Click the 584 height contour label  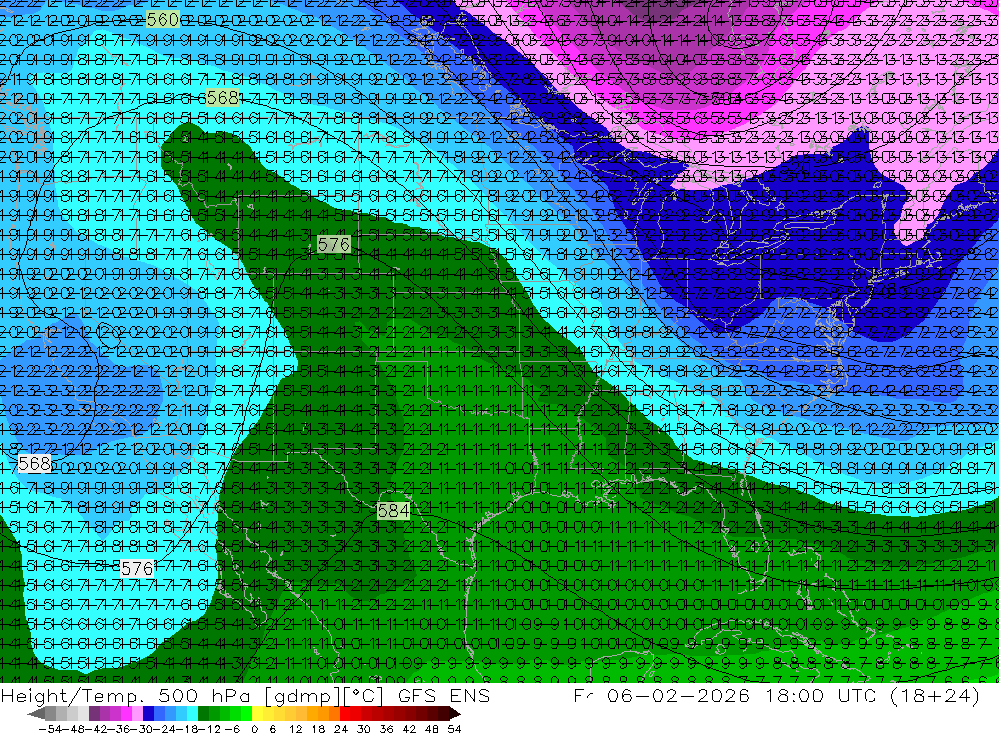pos(393,510)
